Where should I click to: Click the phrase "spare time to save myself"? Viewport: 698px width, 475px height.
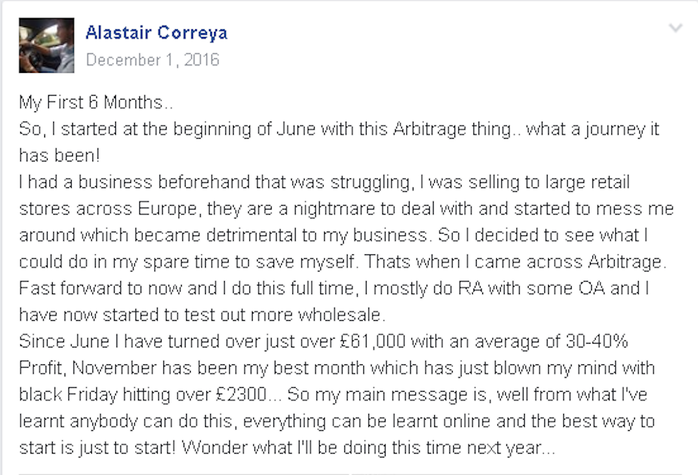249,262
